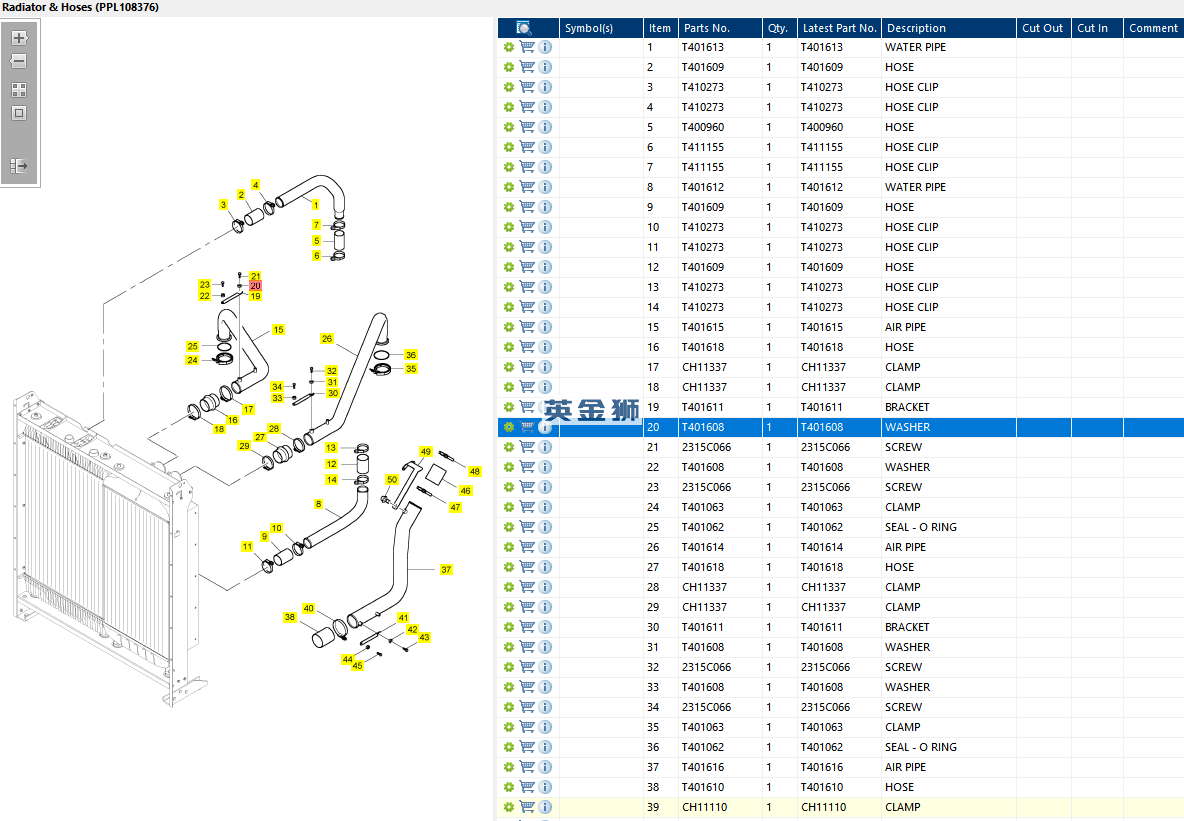The width and height of the screenshot is (1184, 821).
Task: Click the export diagram tool icon
Action: point(20,165)
